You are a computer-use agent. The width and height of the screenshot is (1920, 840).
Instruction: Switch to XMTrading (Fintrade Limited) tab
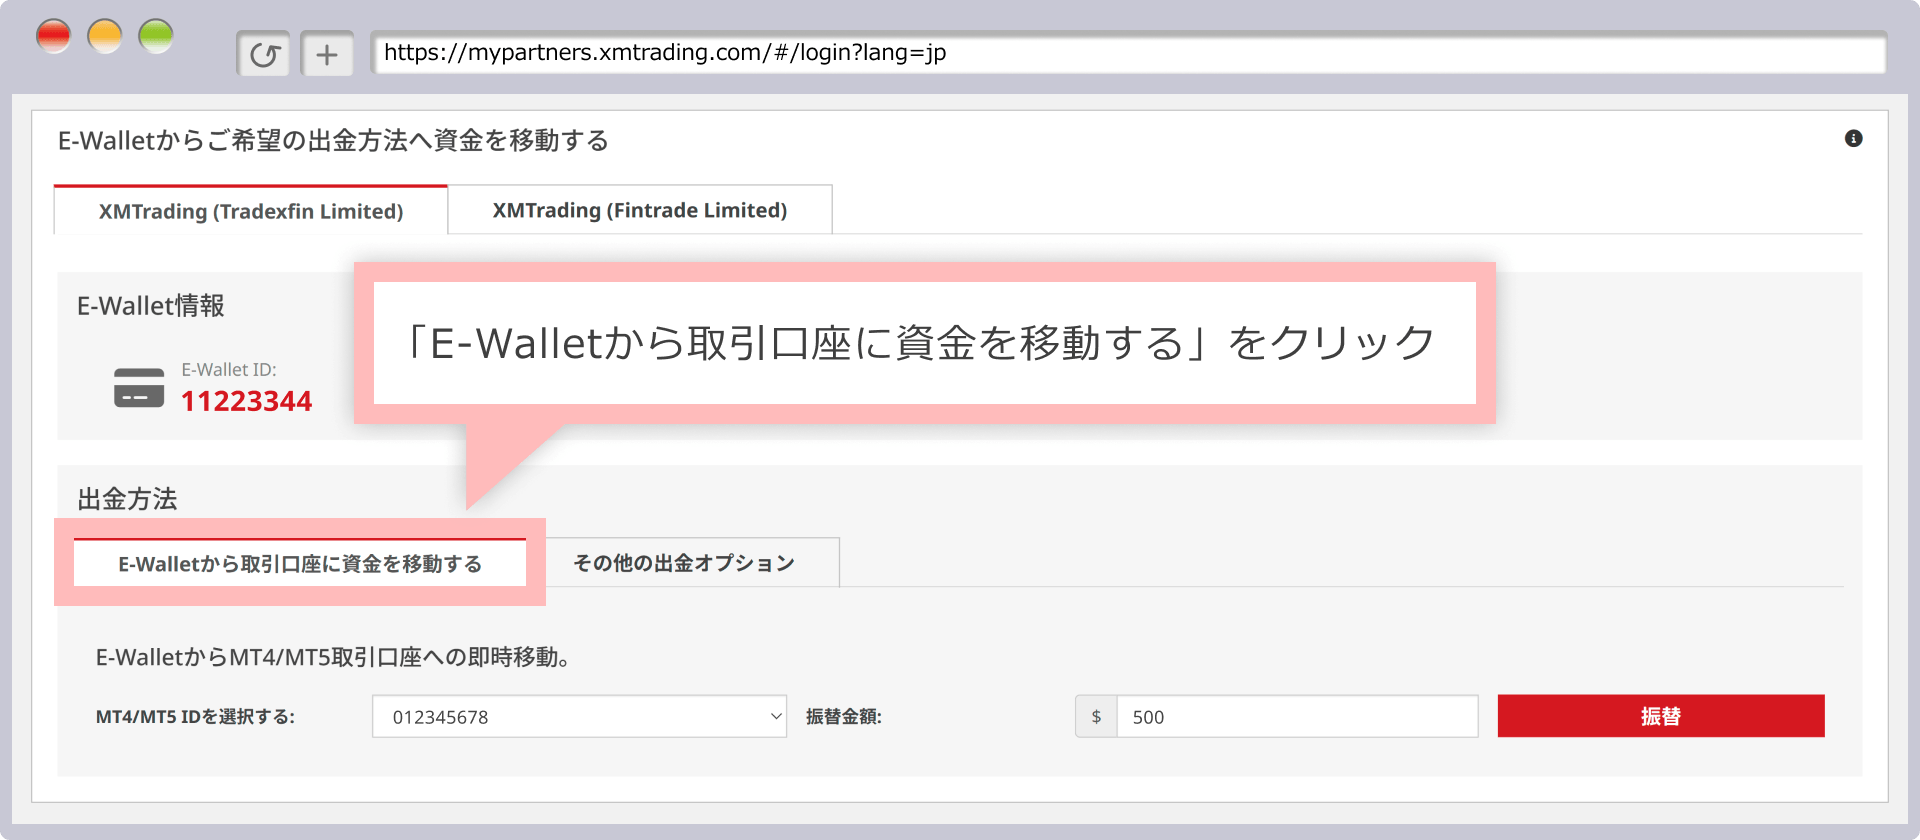pos(640,210)
